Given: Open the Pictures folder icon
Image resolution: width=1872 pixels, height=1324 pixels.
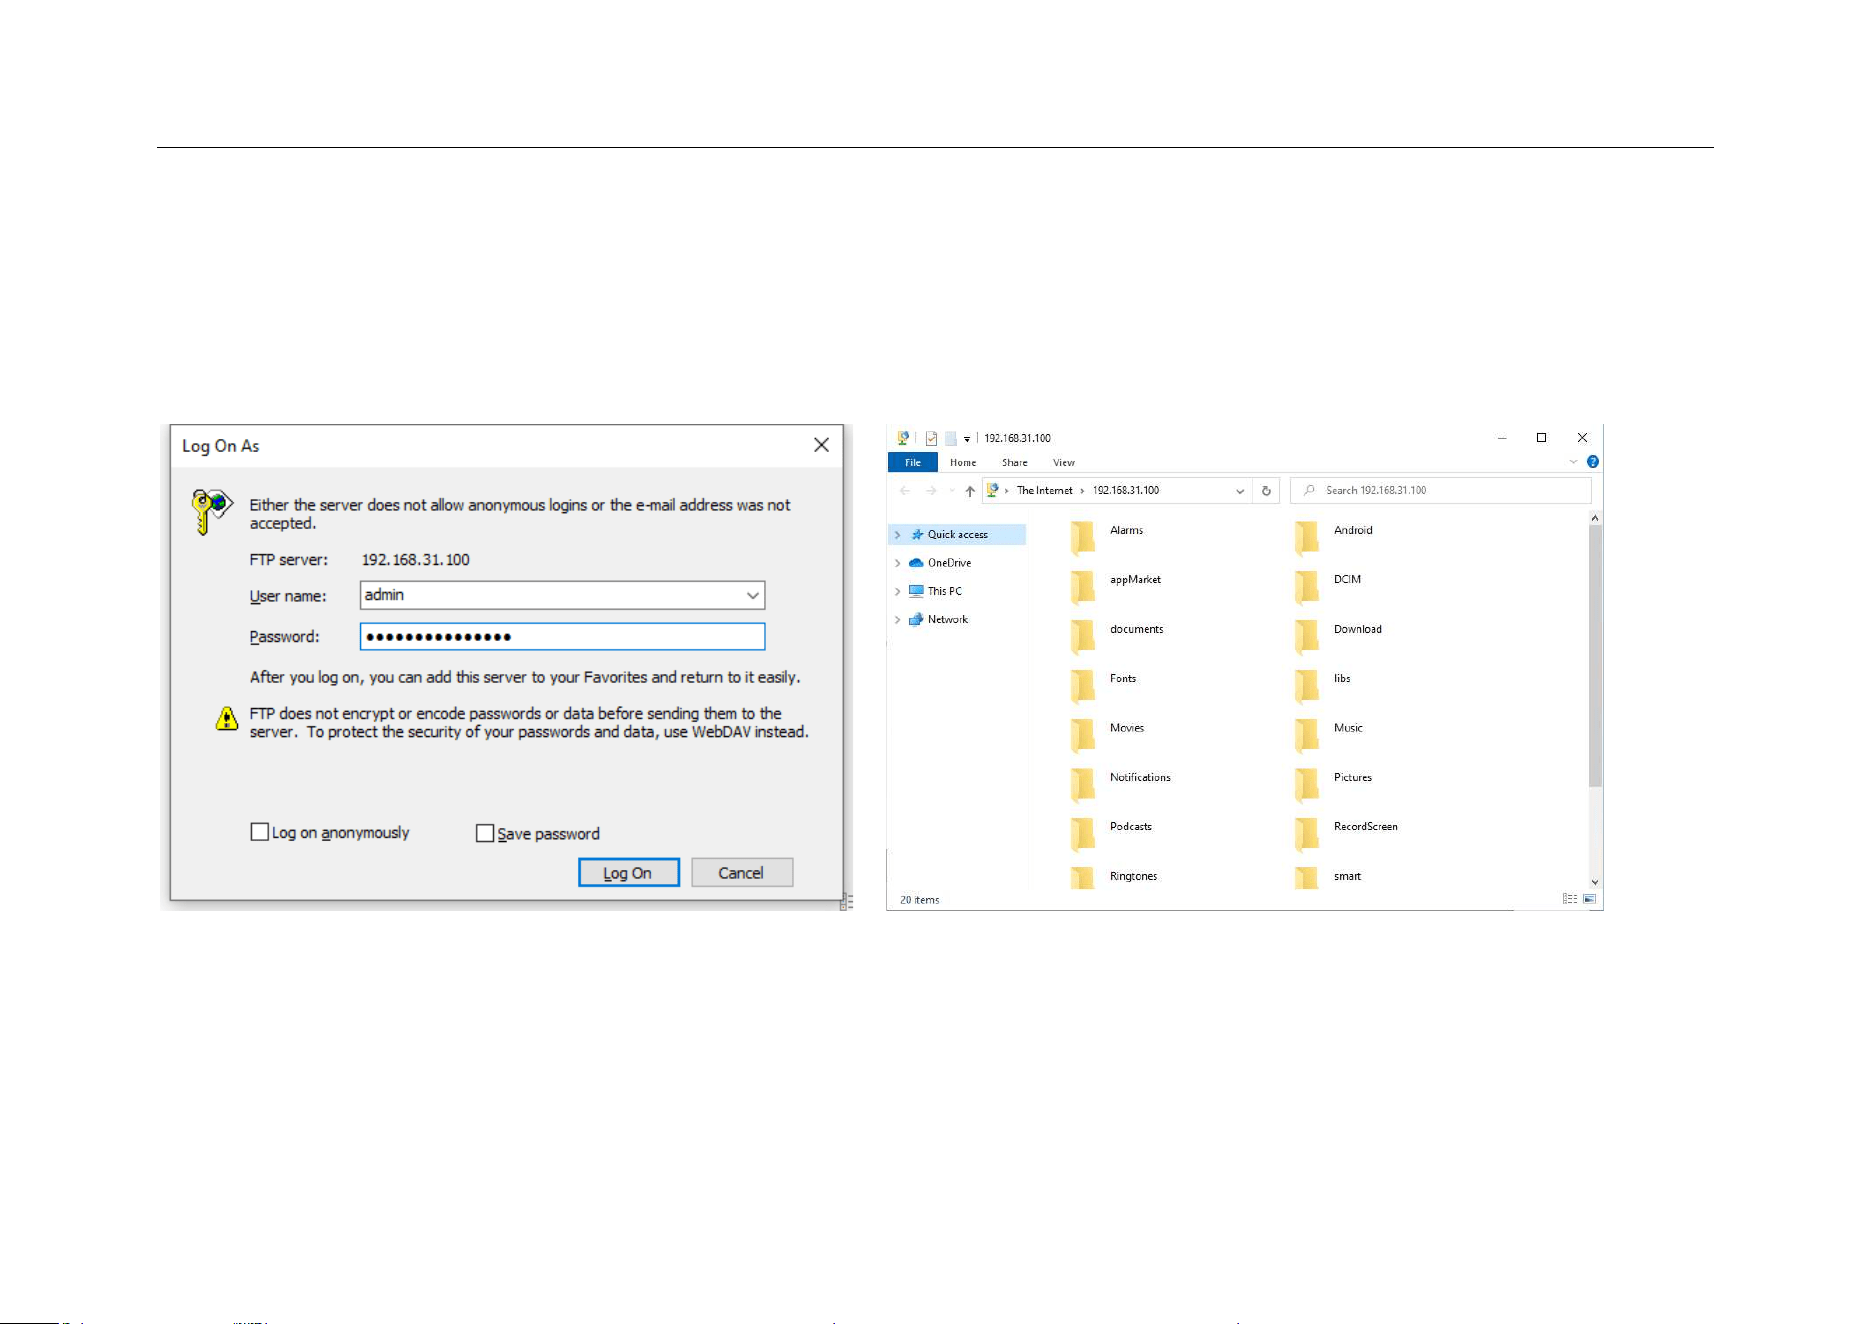Looking at the screenshot, I should [1306, 785].
